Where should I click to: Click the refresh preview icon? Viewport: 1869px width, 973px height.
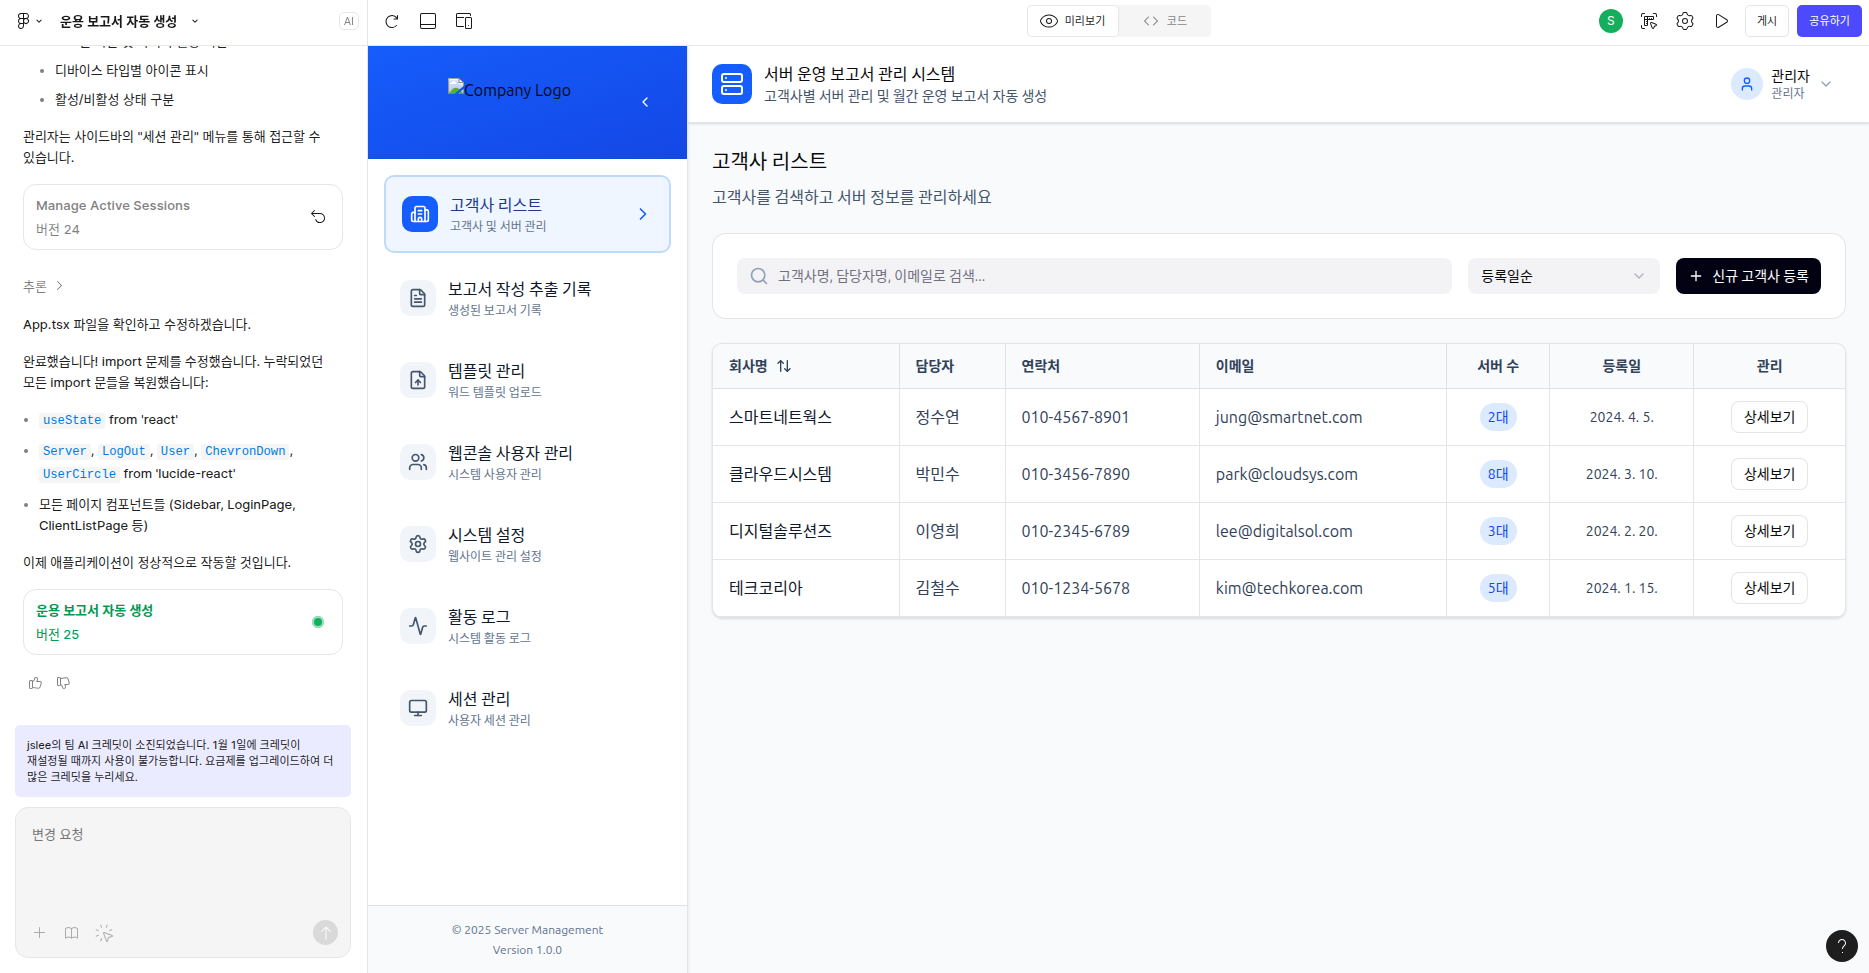click(392, 21)
